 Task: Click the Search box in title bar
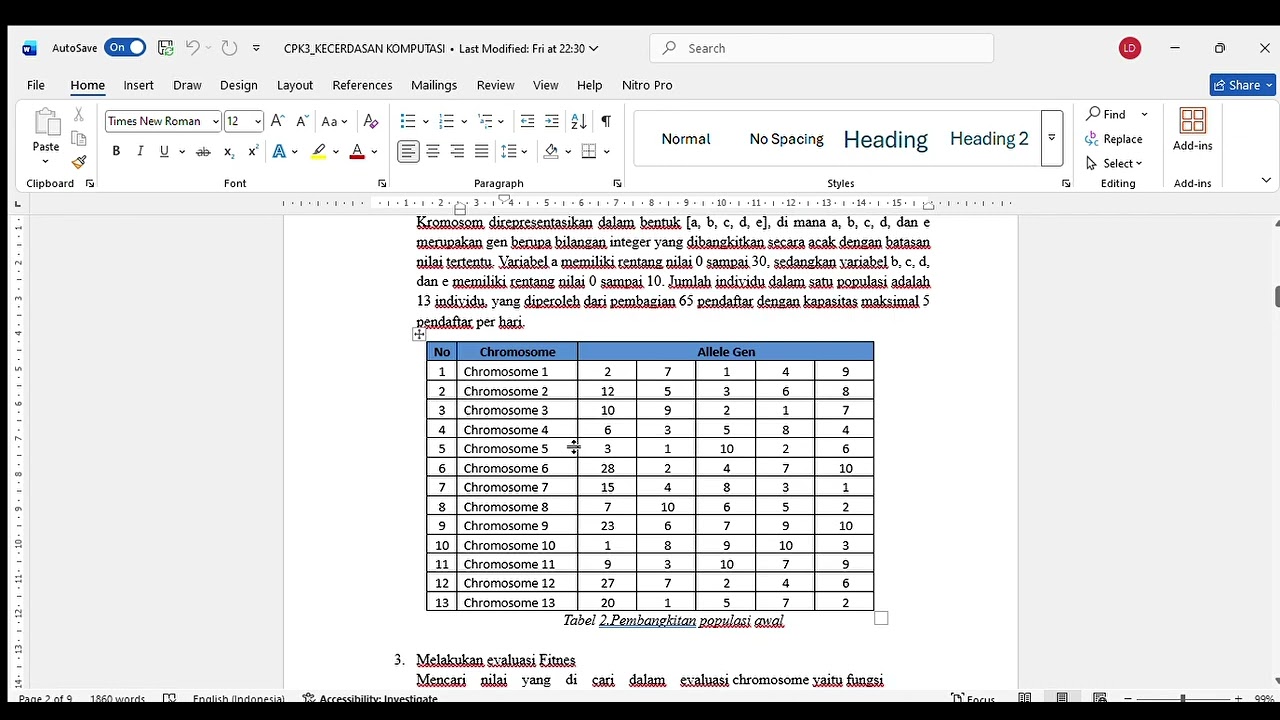tap(821, 48)
